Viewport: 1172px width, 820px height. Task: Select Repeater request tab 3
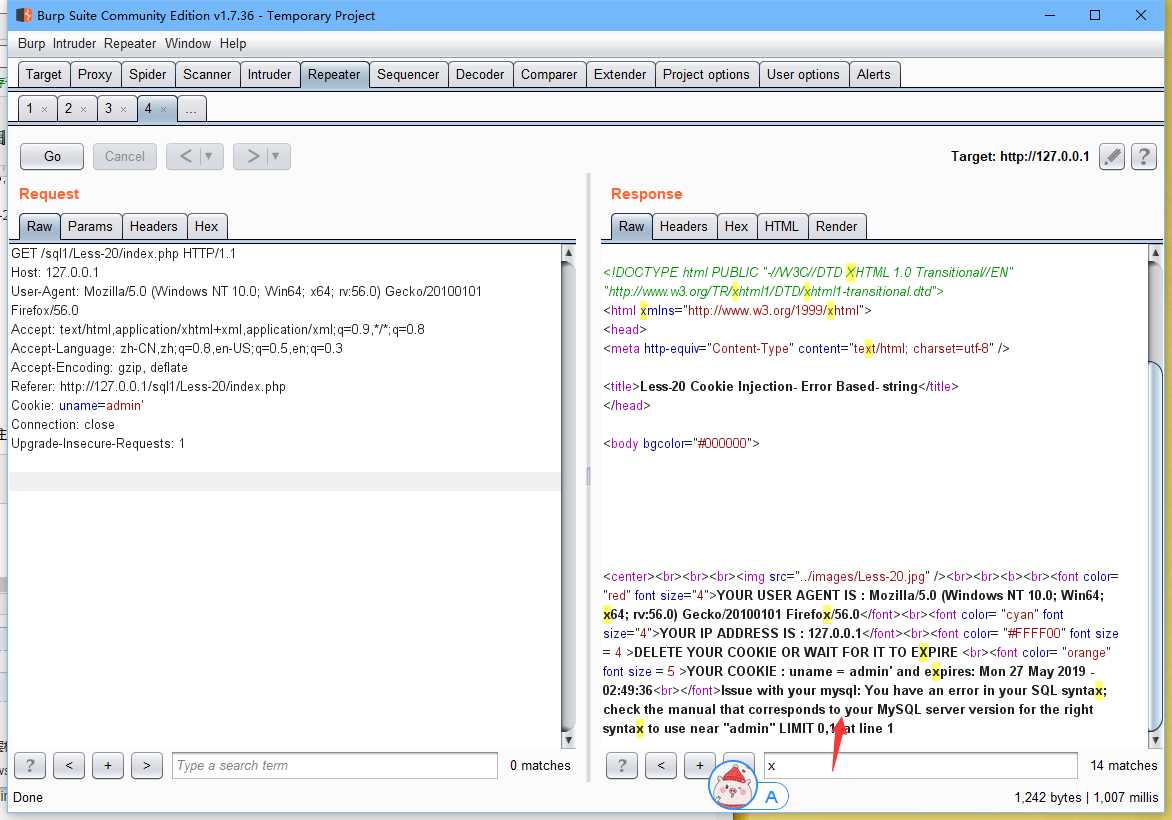click(x=108, y=108)
